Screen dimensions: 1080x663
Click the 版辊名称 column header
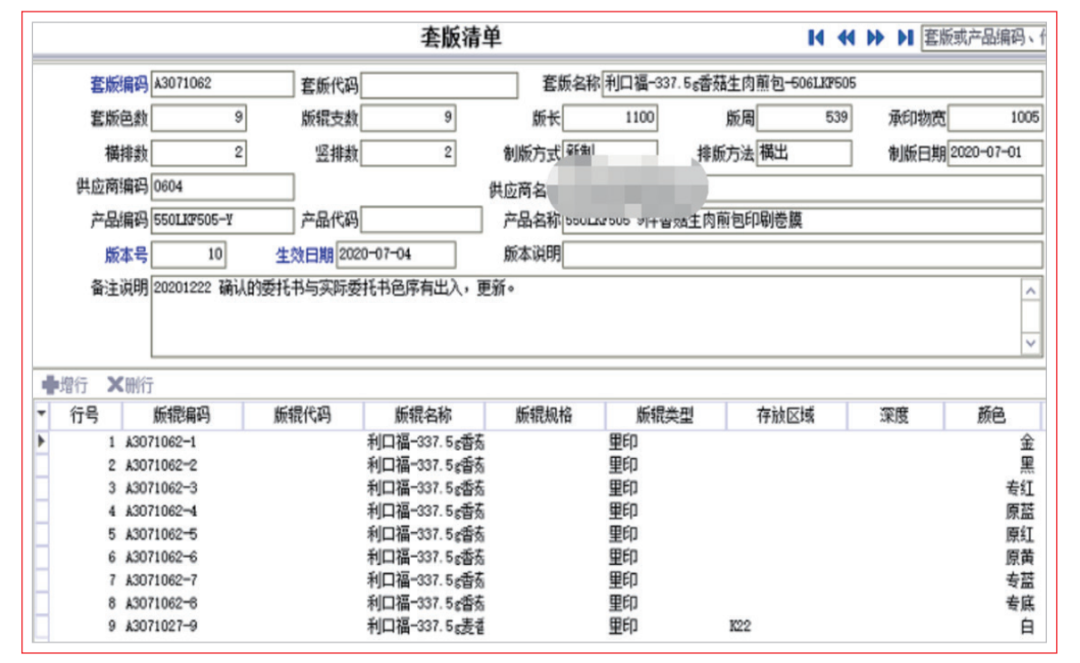[424, 415]
